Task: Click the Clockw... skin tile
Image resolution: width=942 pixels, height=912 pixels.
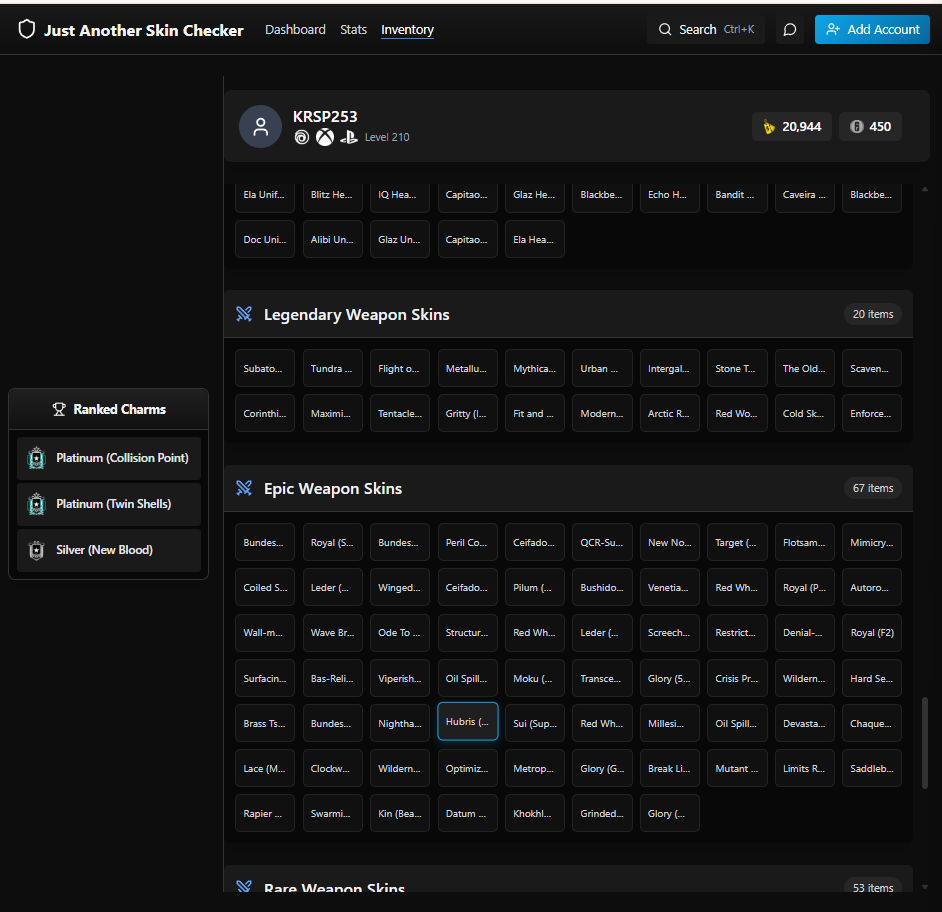Action: [332, 768]
